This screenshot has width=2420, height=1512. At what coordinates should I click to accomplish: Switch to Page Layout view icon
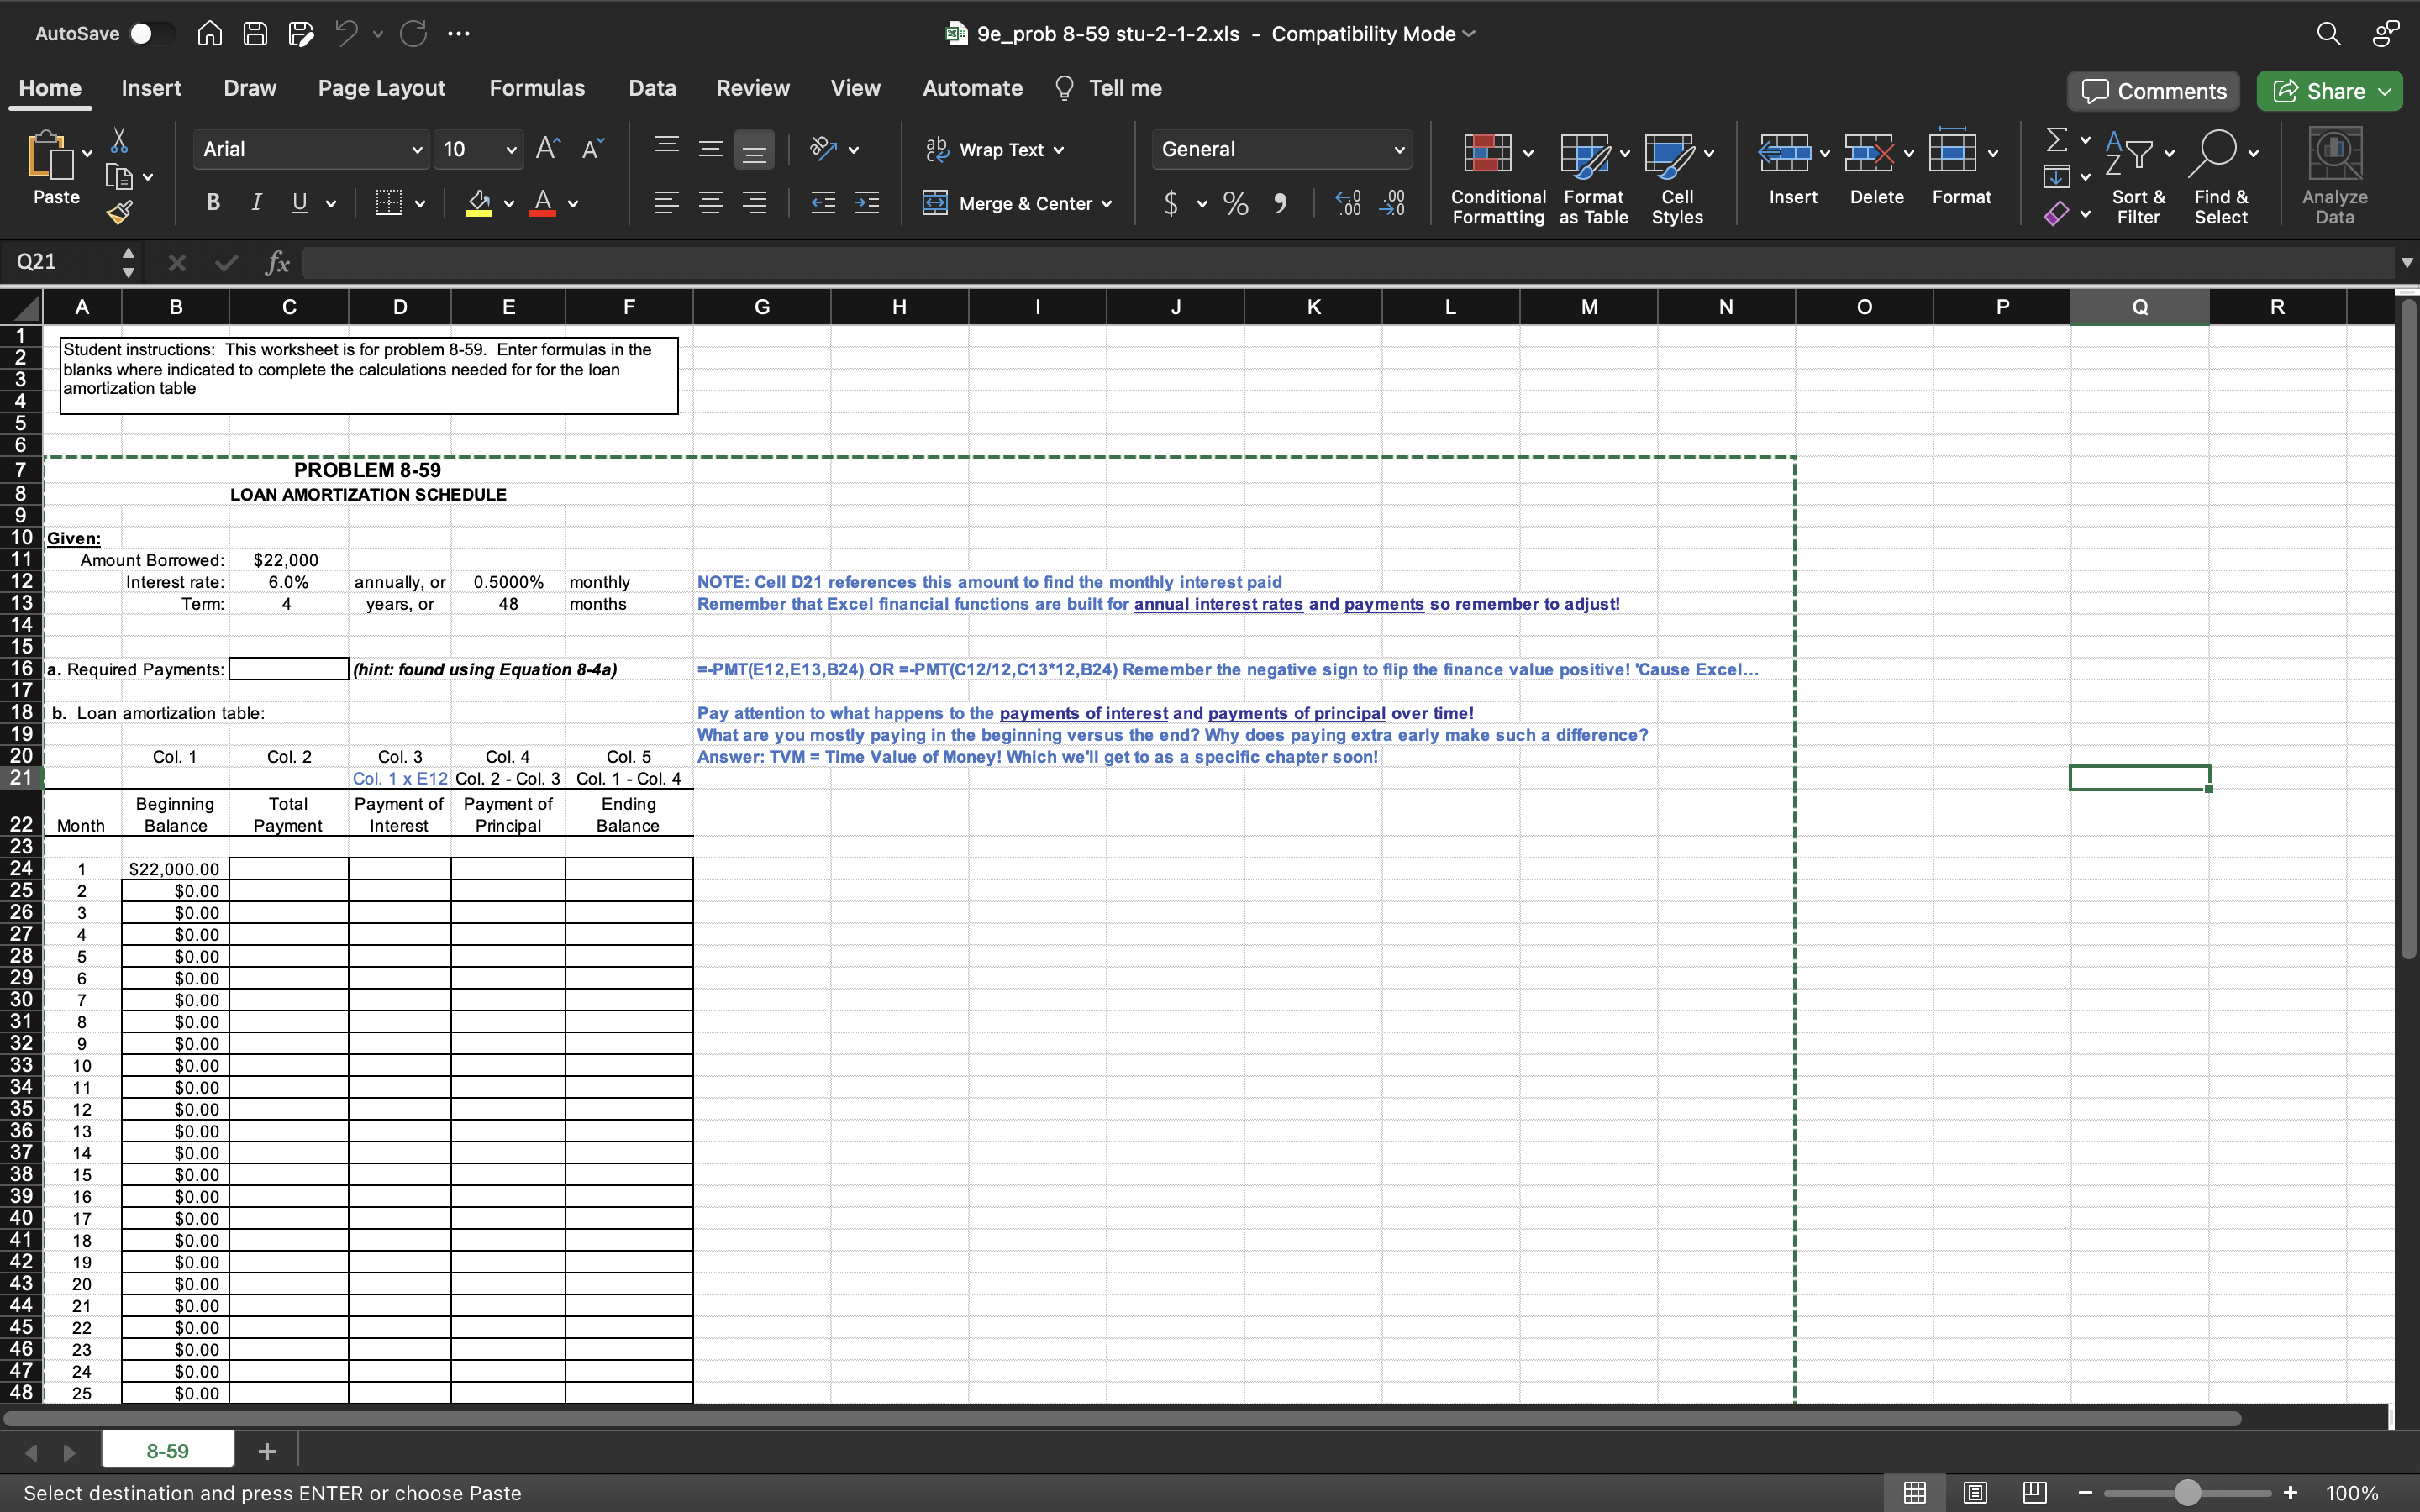pyautogui.click(x=1974, y=1493)
